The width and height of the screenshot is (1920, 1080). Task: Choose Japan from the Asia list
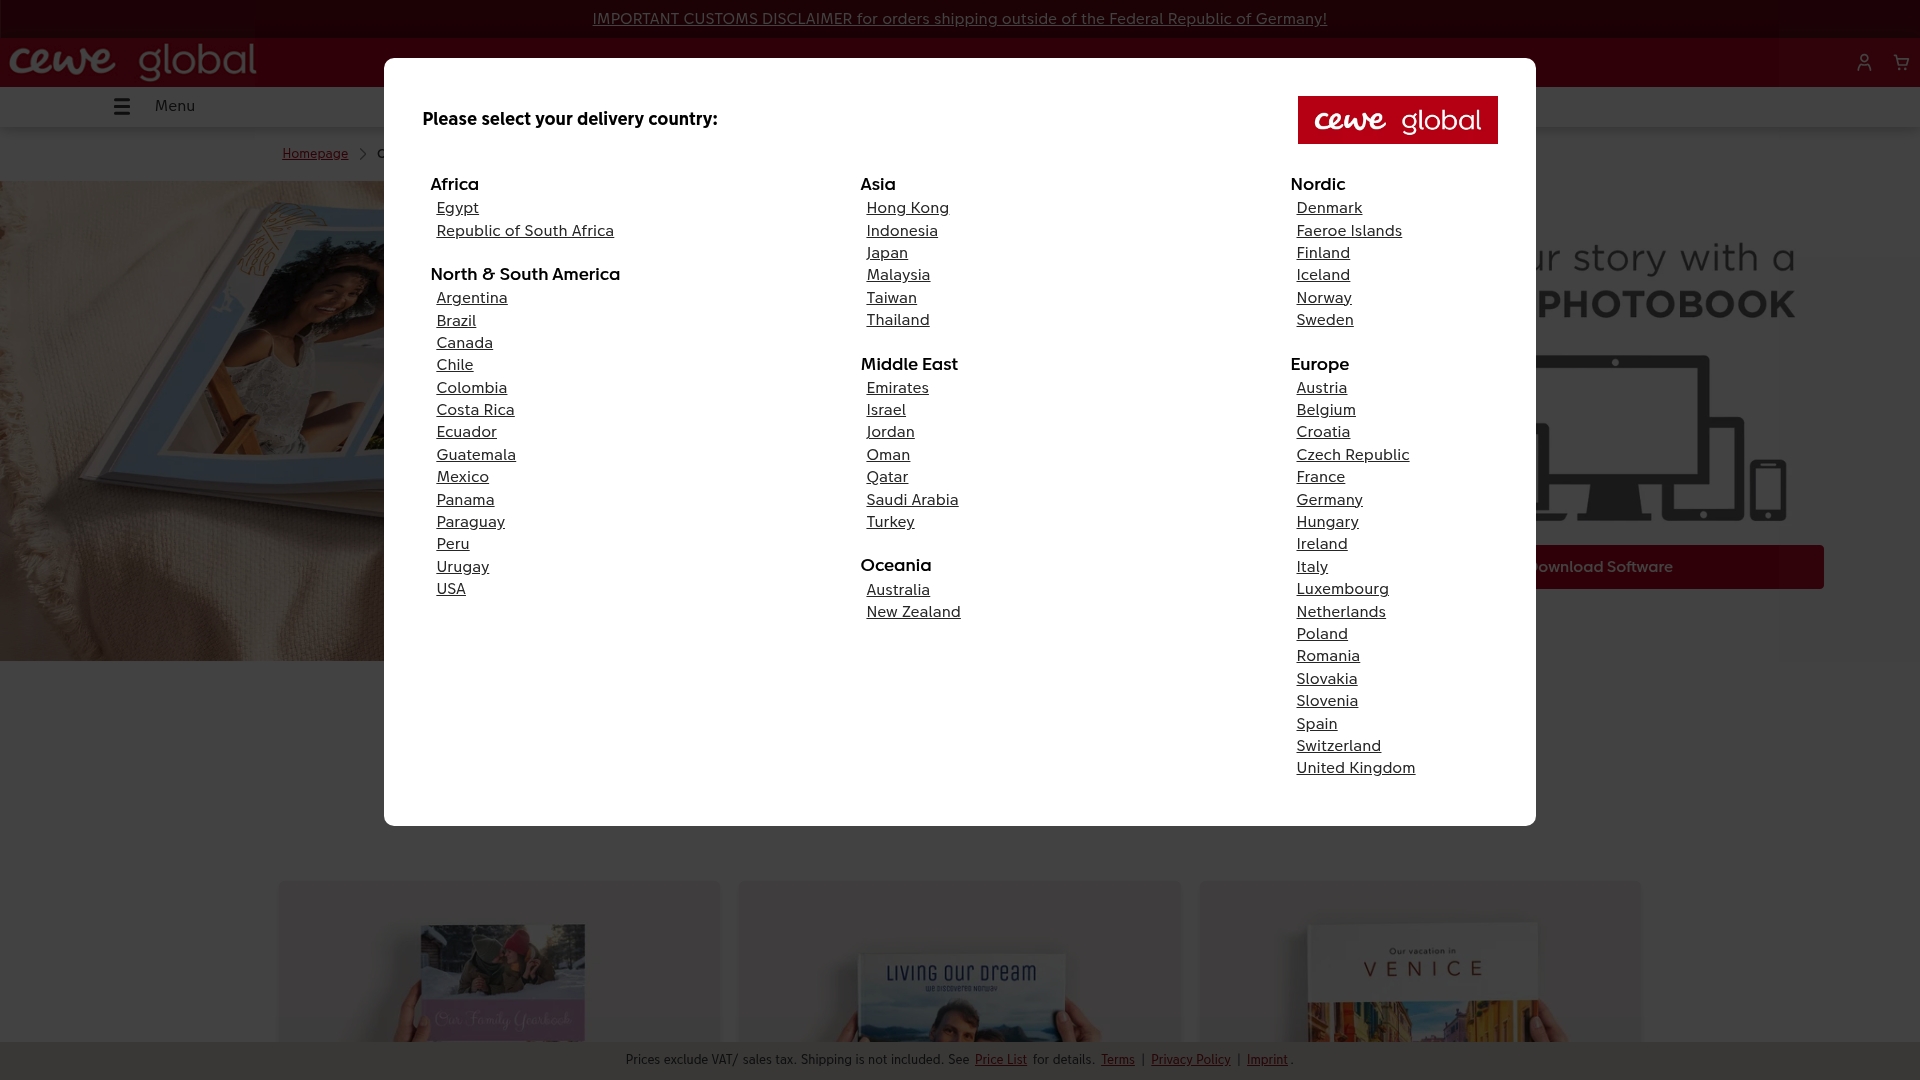(x=887, y=253)
